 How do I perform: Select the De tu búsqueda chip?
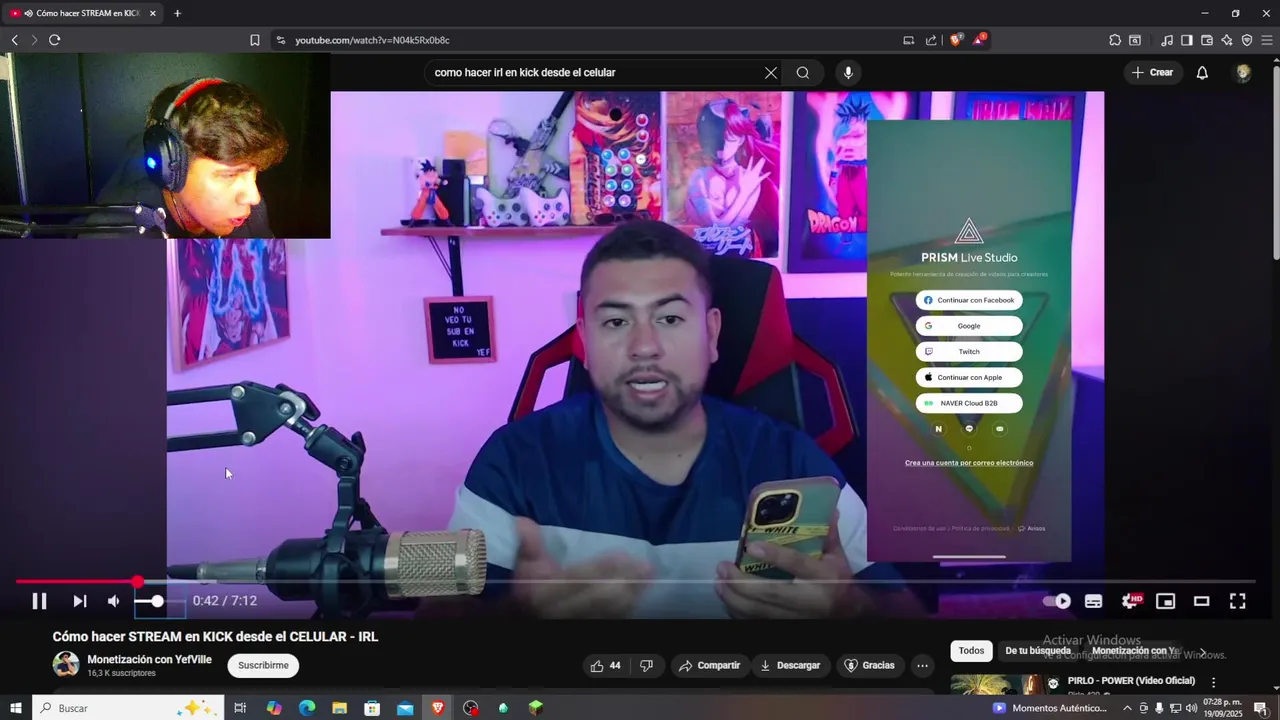pyautogui.click(x=1038, y=651)
